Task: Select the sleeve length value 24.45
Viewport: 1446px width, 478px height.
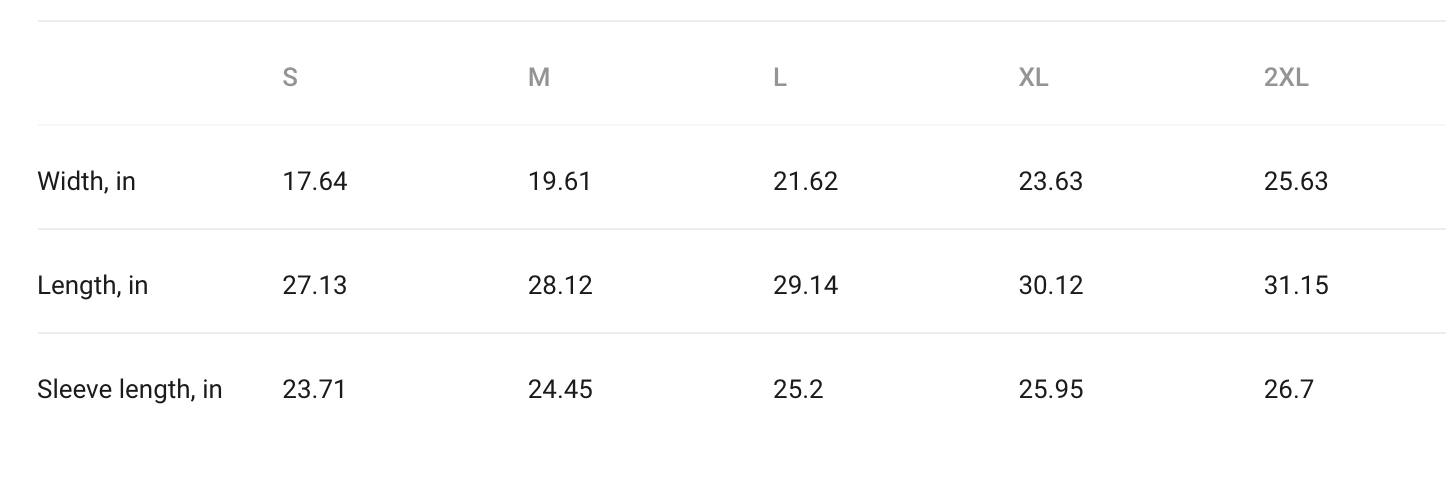Action: [x=560, y=389]
